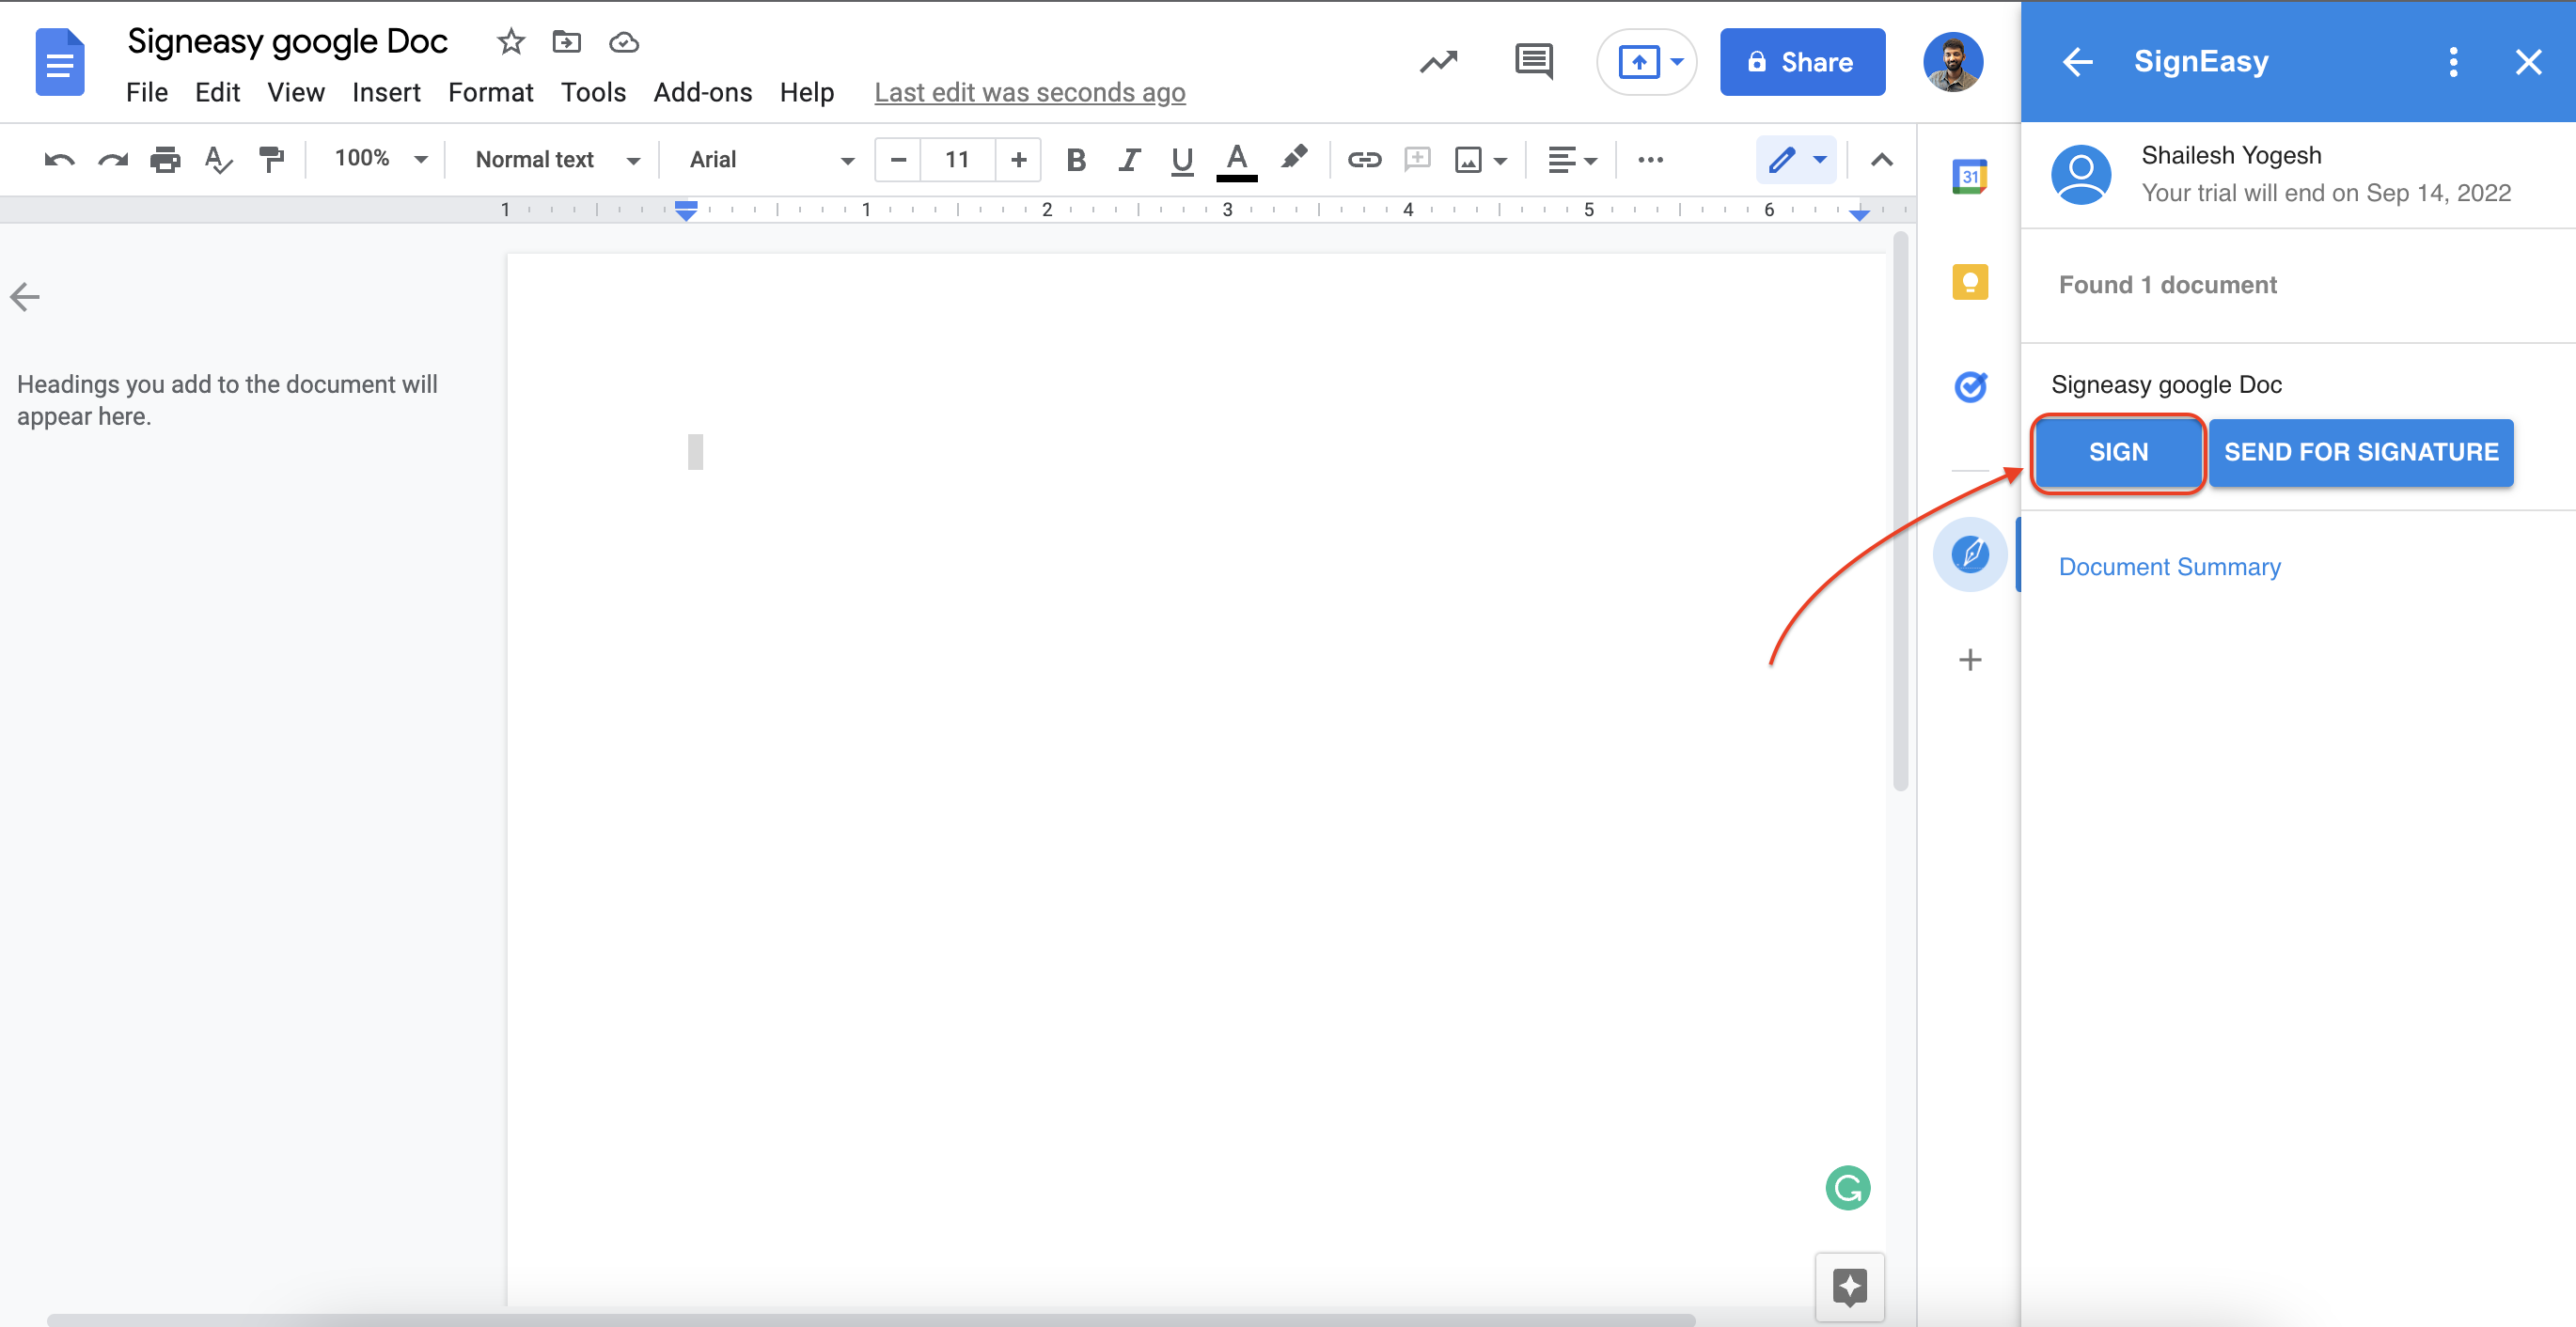The image size is (2576, 1327).
Task: Click the Redo icon
Action: tap(113, 160)
